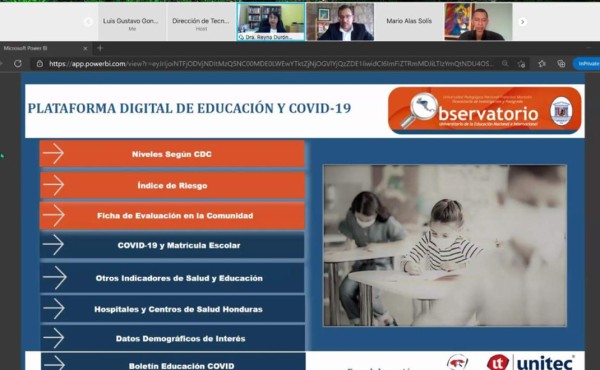Open the browser Favorites list icon
Image resolution: width=600 pixels, height=370 pixels.
click(542, 64)
